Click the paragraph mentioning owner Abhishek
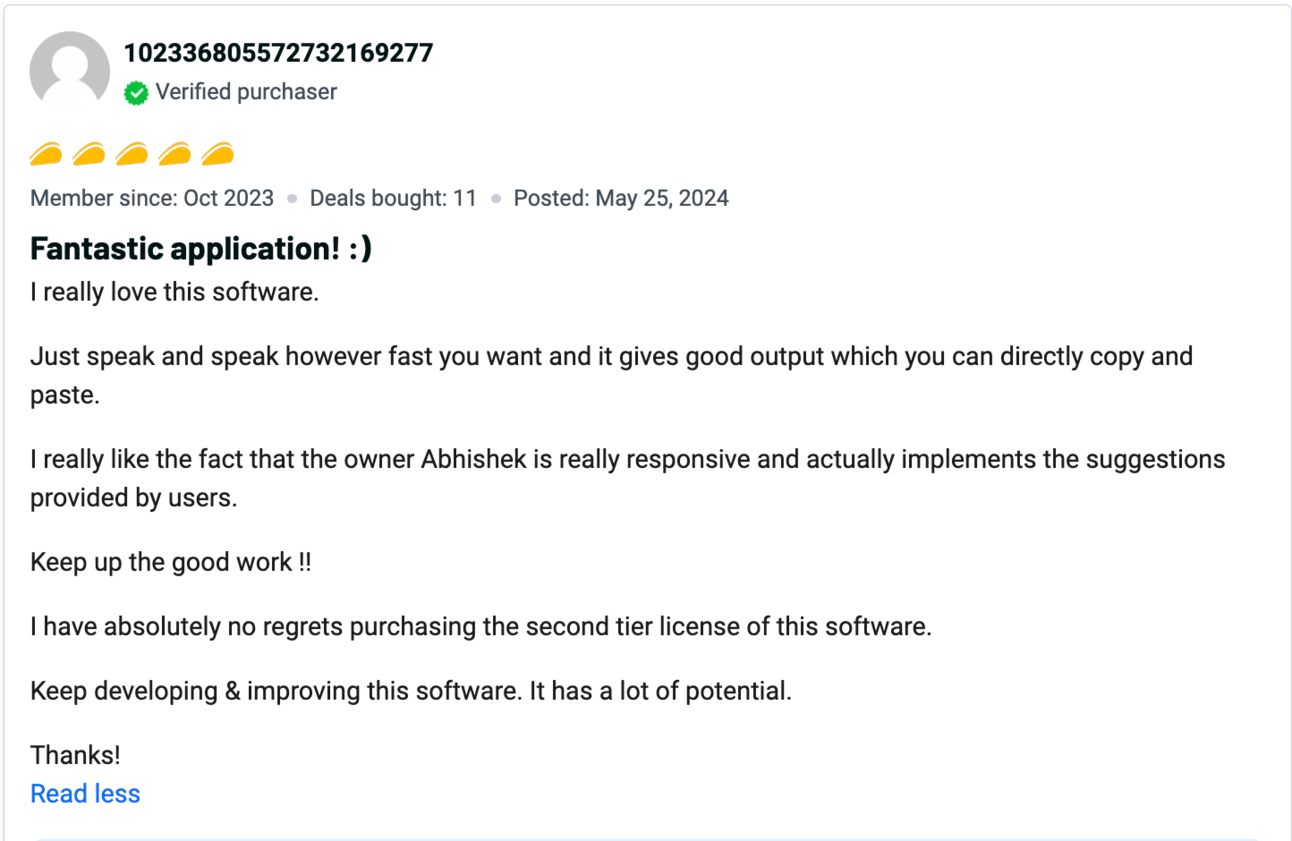This screenshot has width=1292, height=841. (628, 478)
